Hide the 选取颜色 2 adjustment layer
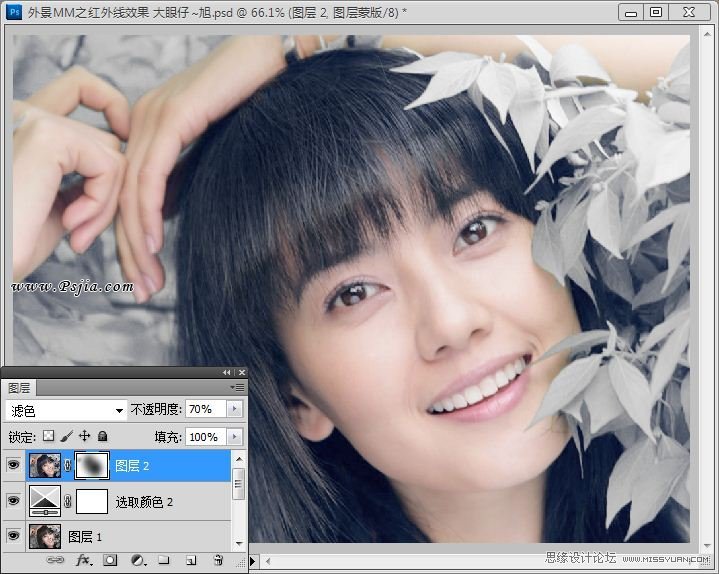Viewport: 719px width, 574px height. [13, 500]
